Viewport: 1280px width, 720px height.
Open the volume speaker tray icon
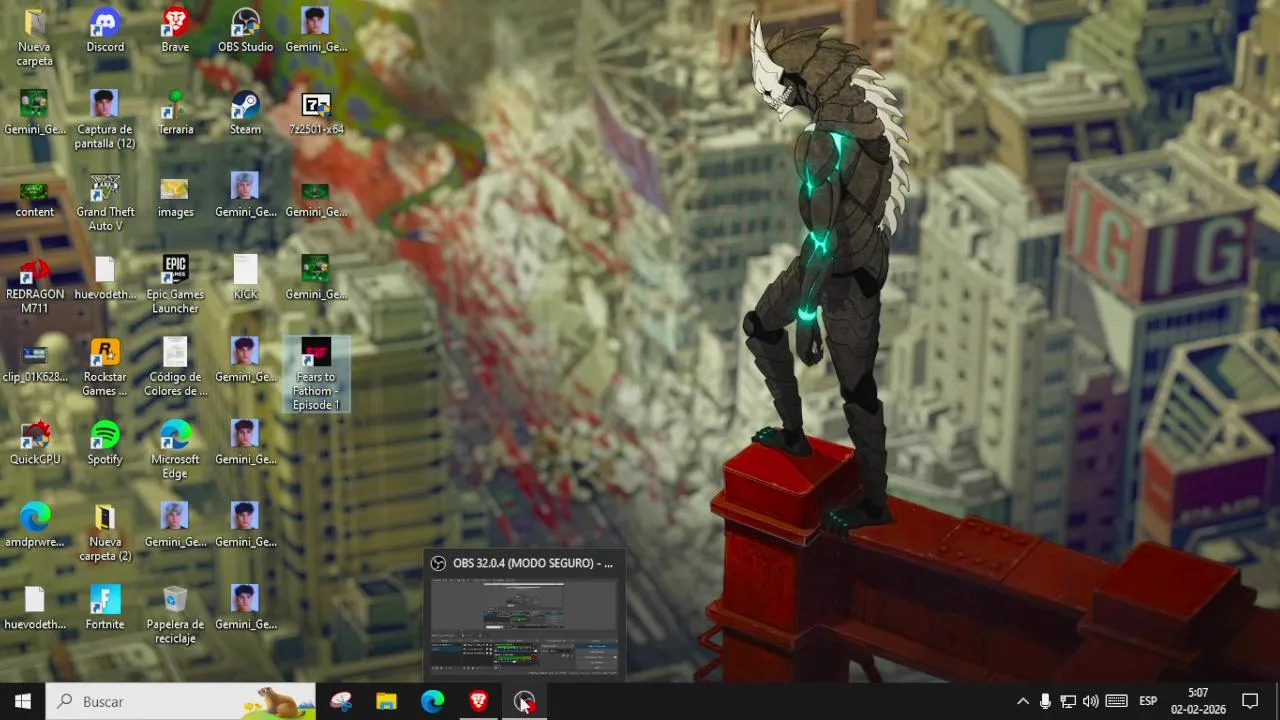coord(1091,701)
